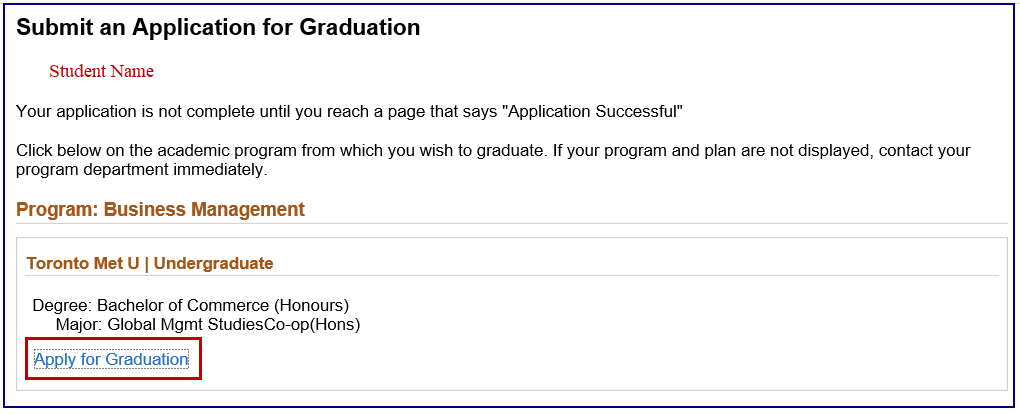Click the "Major:" label
Image resolution: width=1020 pixels, height=414 pixels.
(79, 324)
